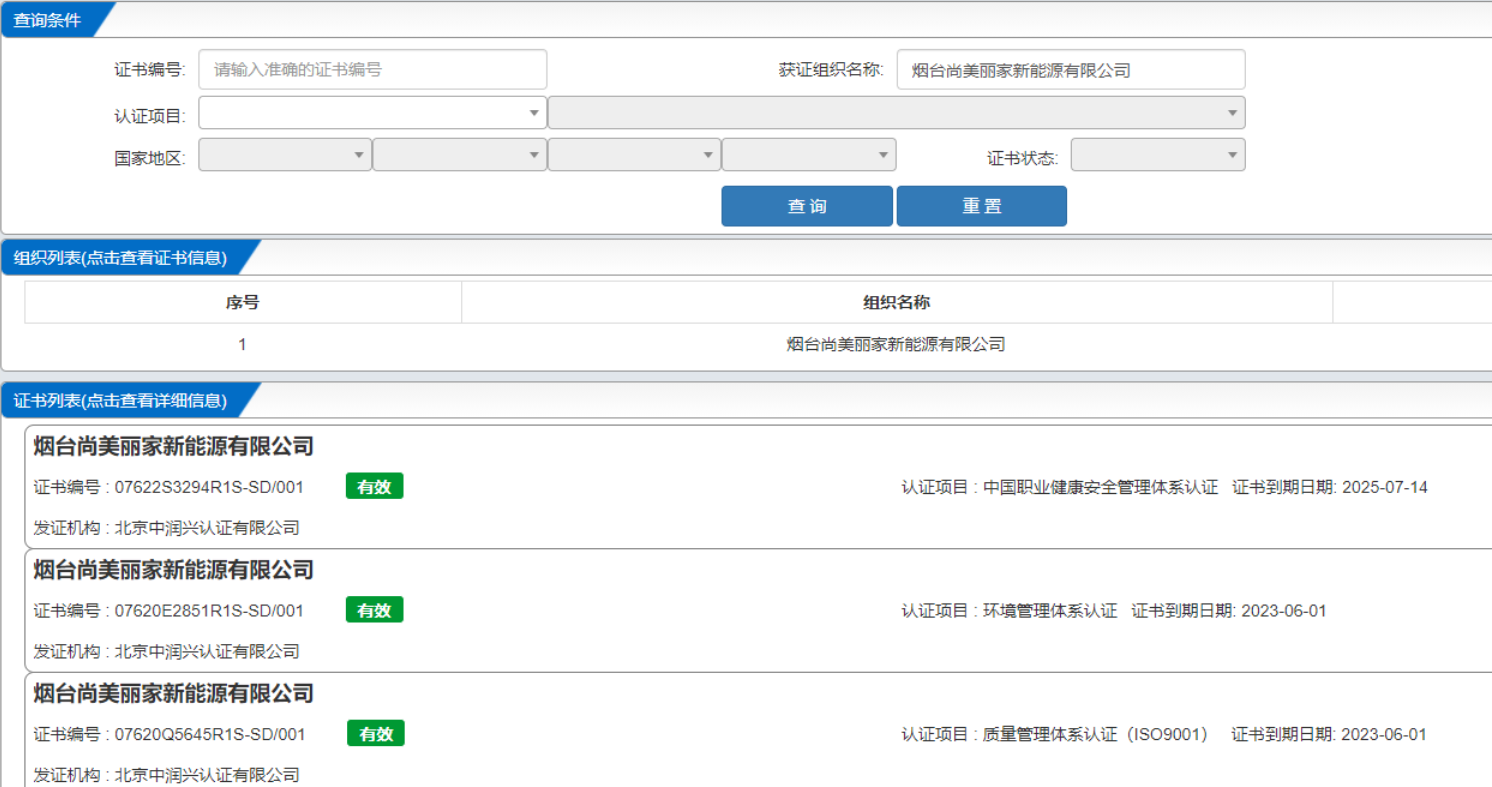This screenshot has height=787, width=1492.
Task: Click the 证书编号 input field
Action: click(373, 70)
